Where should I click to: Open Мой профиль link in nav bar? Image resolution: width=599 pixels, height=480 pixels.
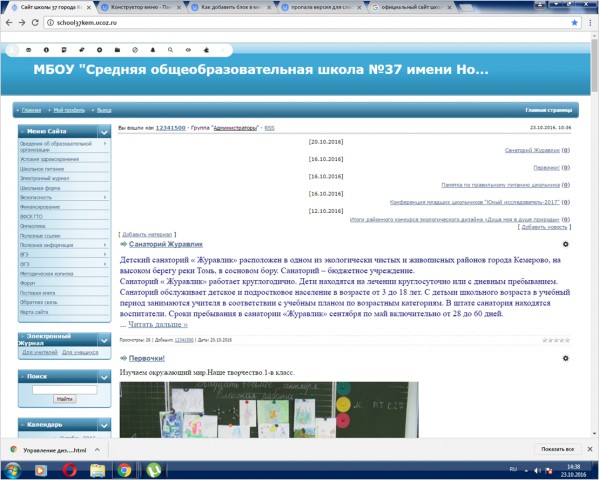coord(69,110)
